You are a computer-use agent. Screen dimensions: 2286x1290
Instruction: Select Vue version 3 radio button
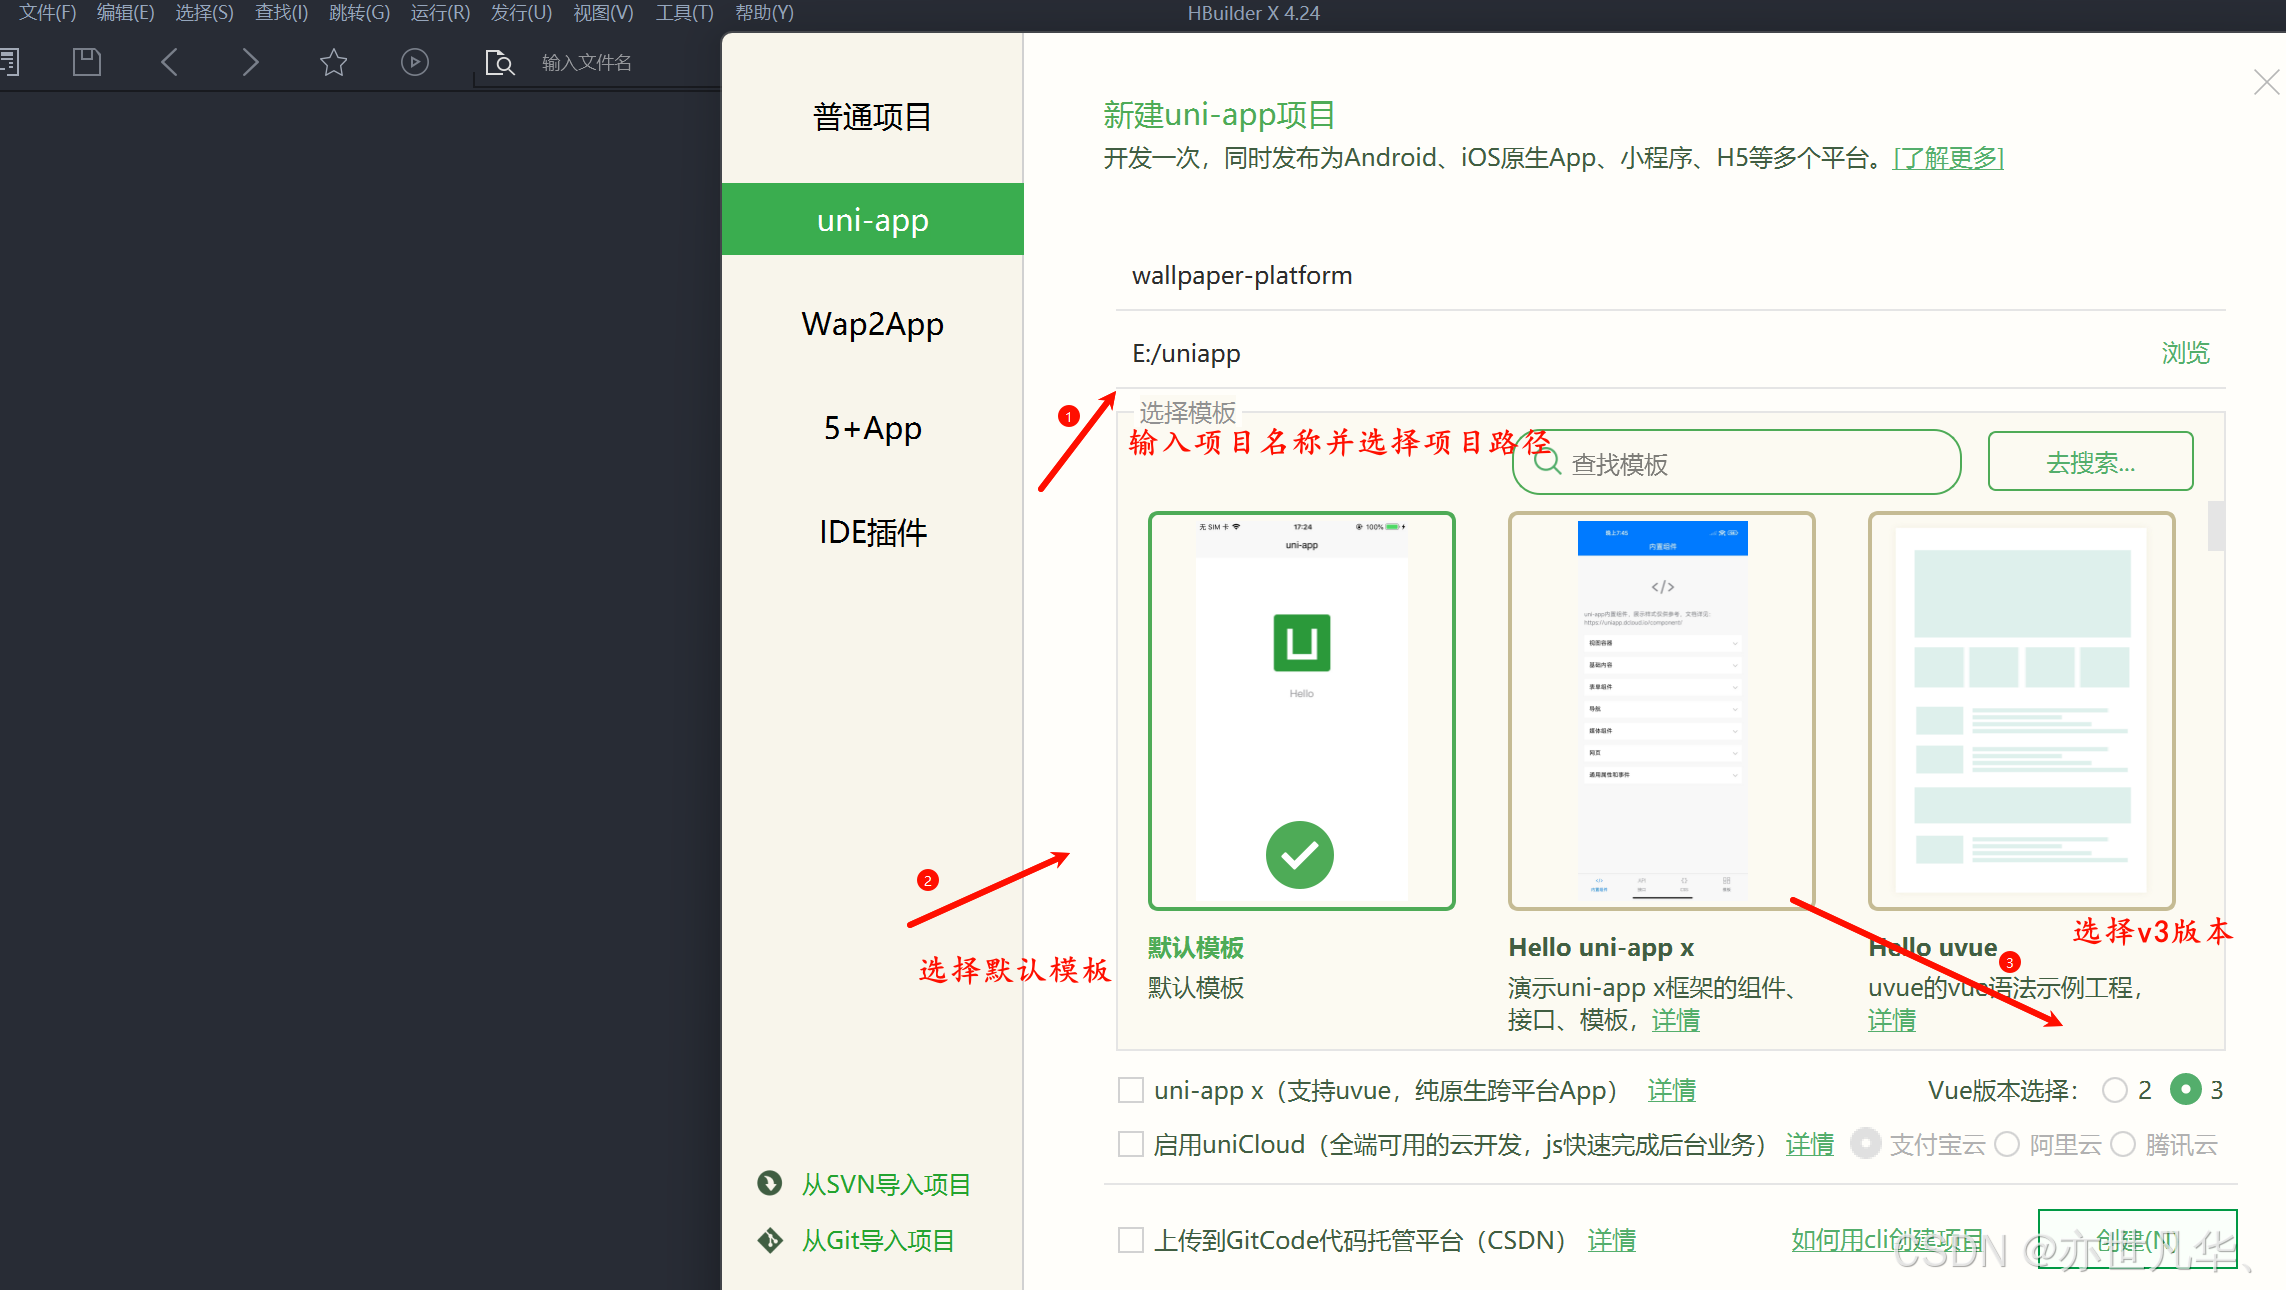point(2186,1089)
